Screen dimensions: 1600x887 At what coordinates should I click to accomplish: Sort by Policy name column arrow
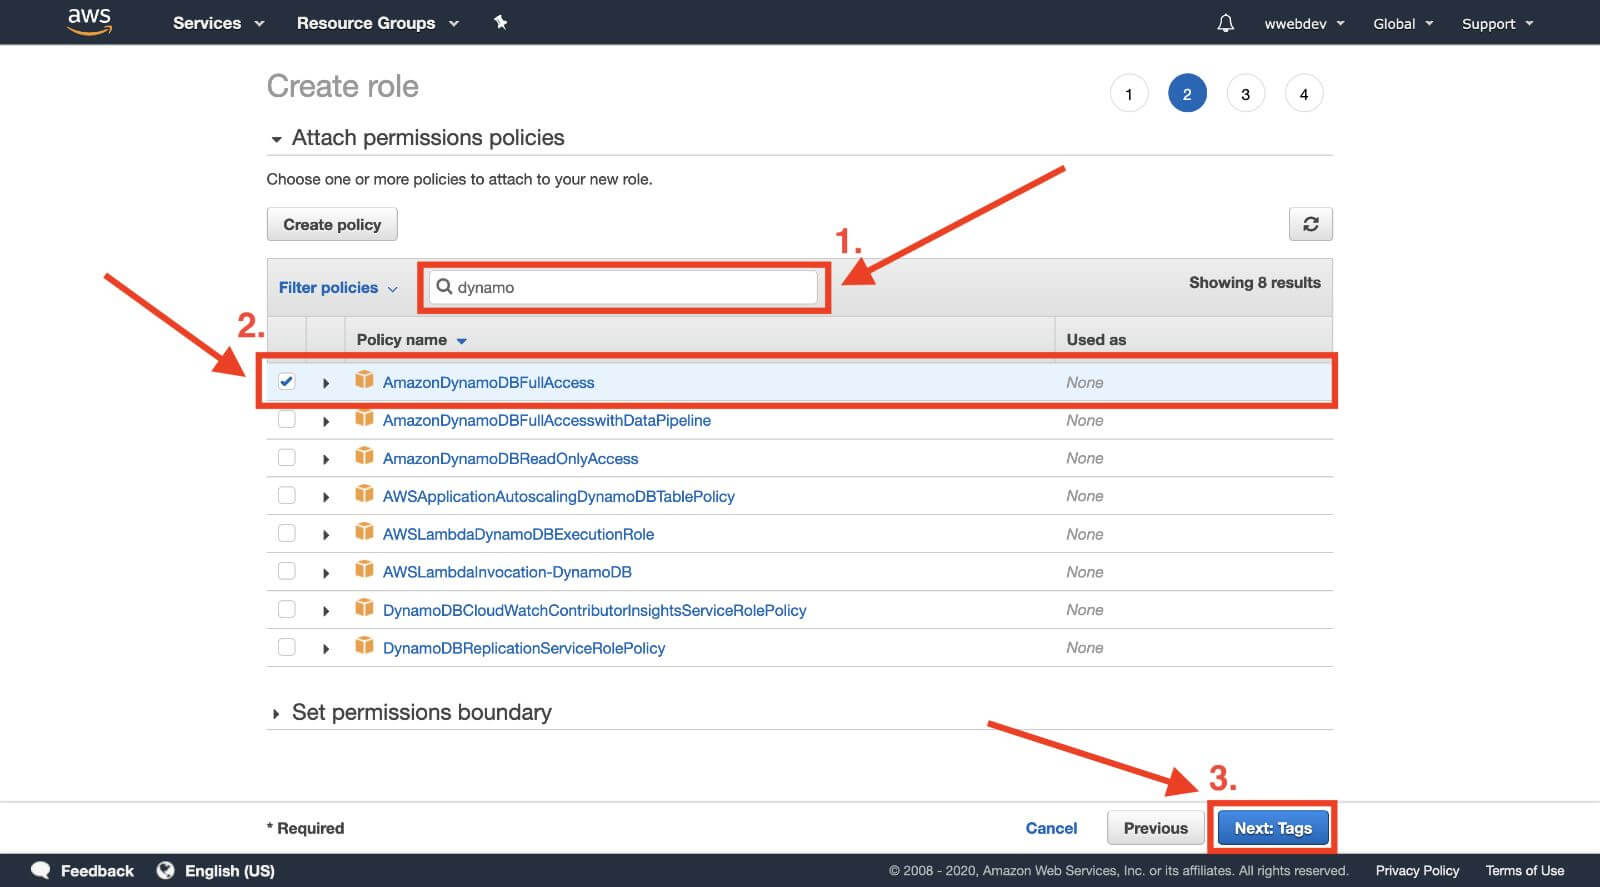pos(461,341)
